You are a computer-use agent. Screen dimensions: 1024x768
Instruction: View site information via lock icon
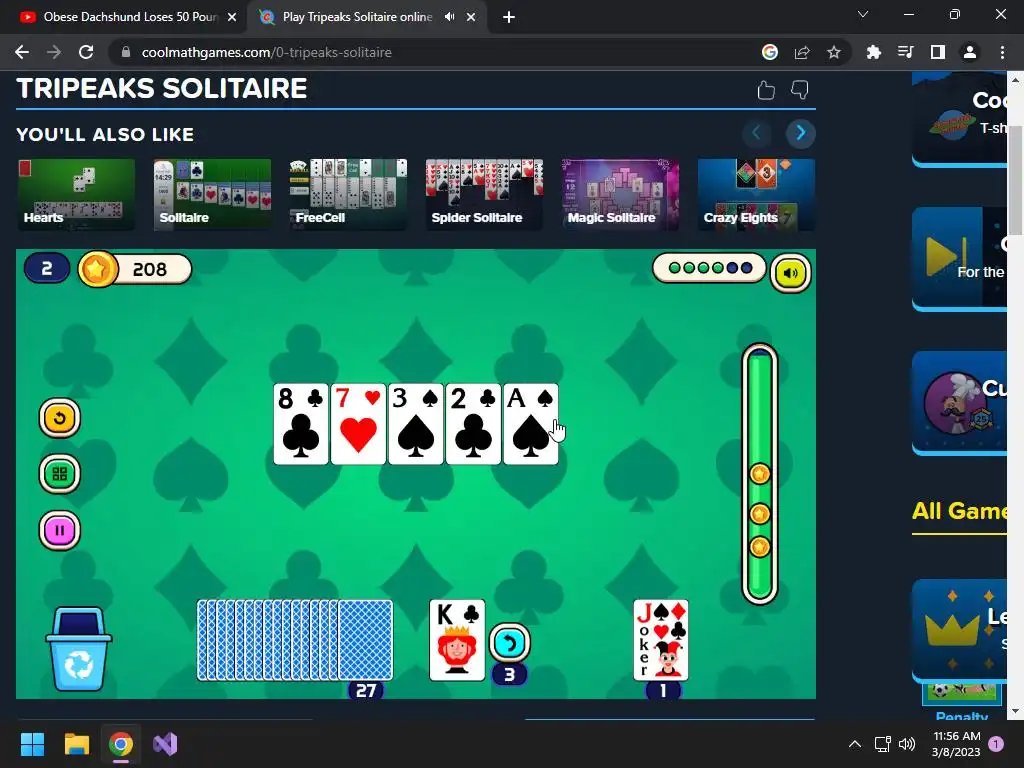click(x=125, y=52)
